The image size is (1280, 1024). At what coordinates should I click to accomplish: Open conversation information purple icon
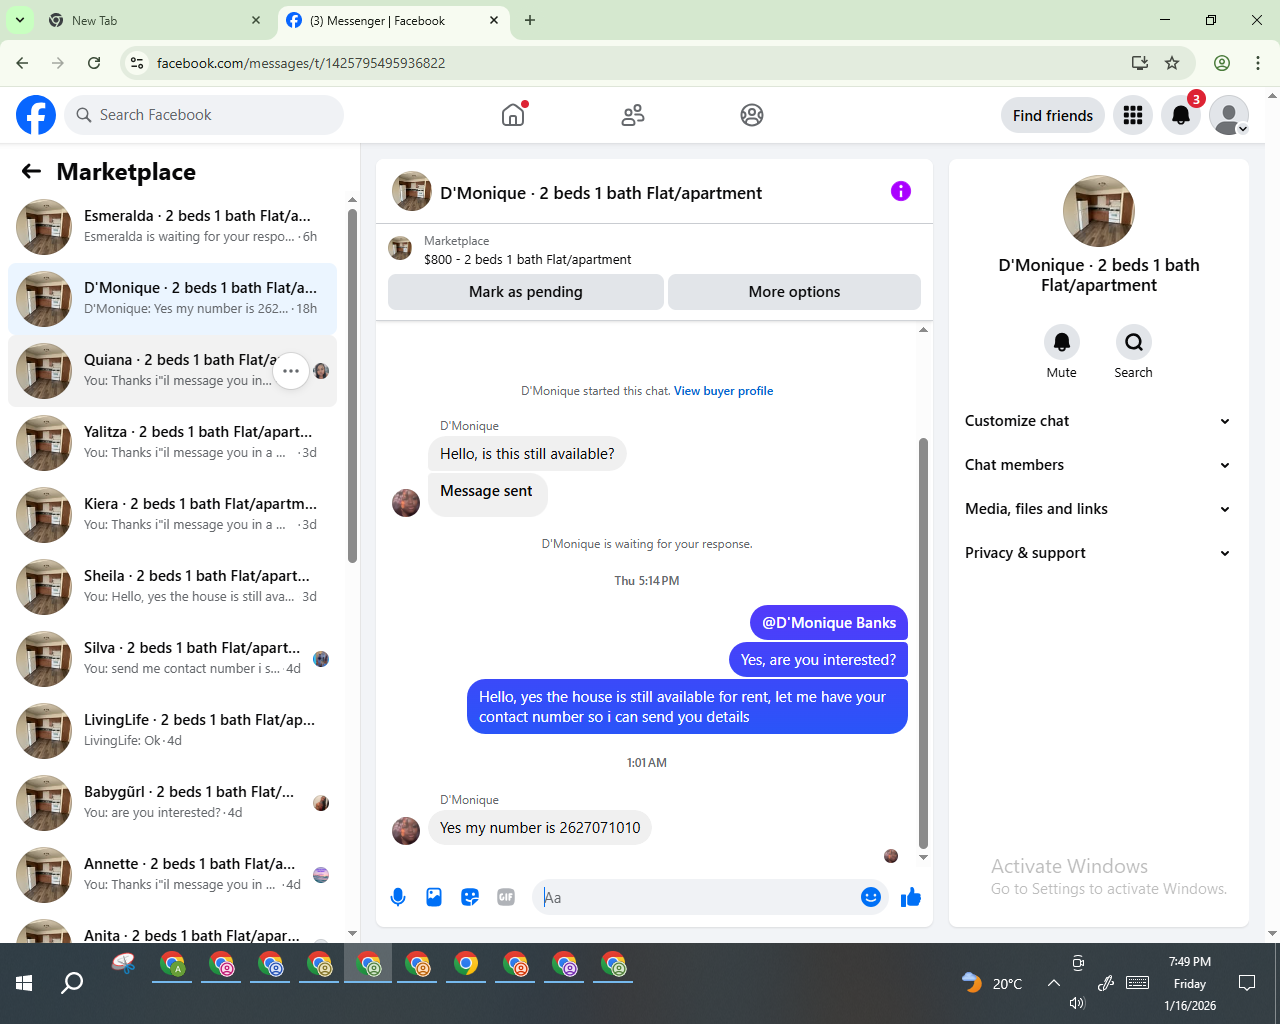(x=901, y=191)
